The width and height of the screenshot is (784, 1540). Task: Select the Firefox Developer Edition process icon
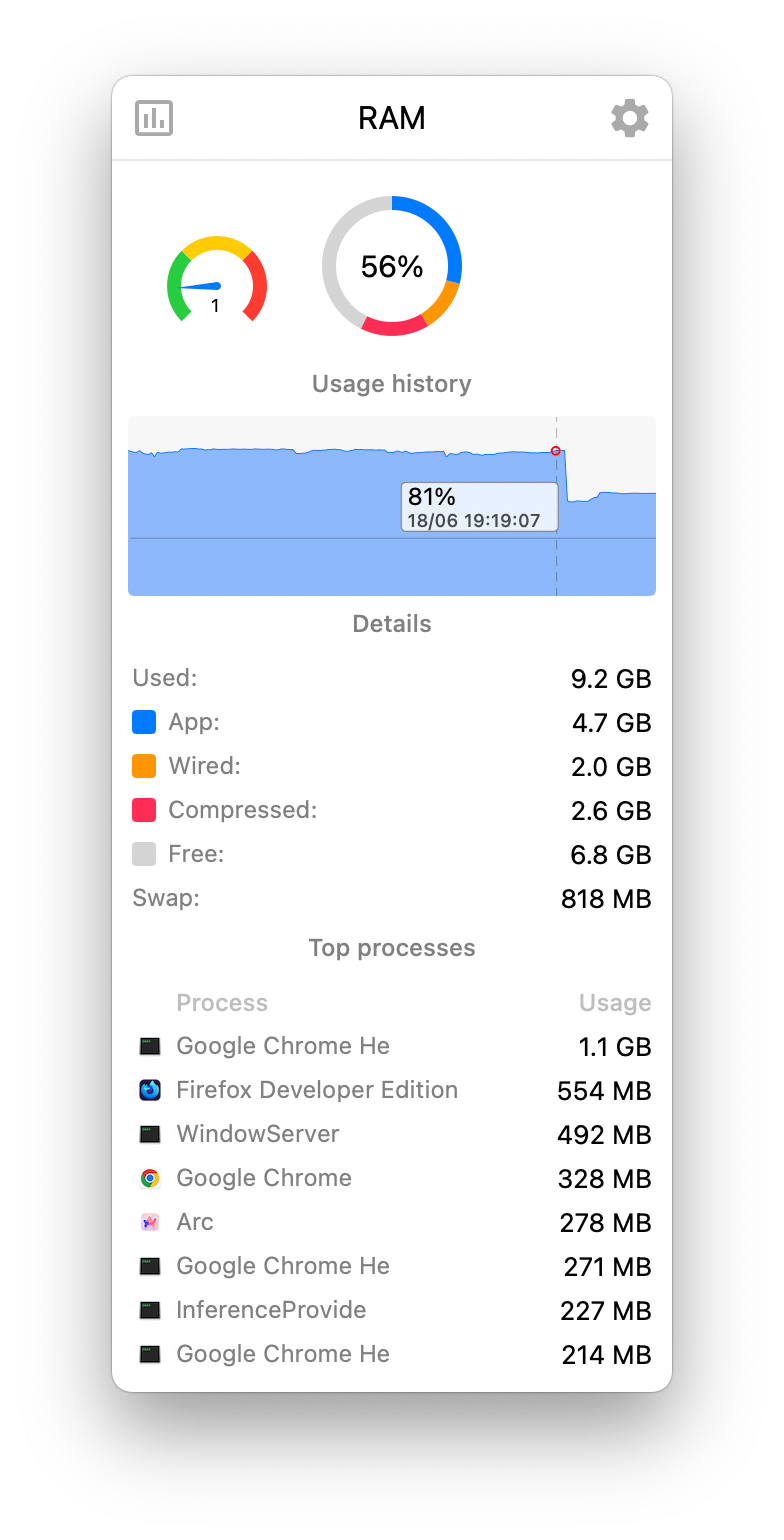(x=150, y=1090)
